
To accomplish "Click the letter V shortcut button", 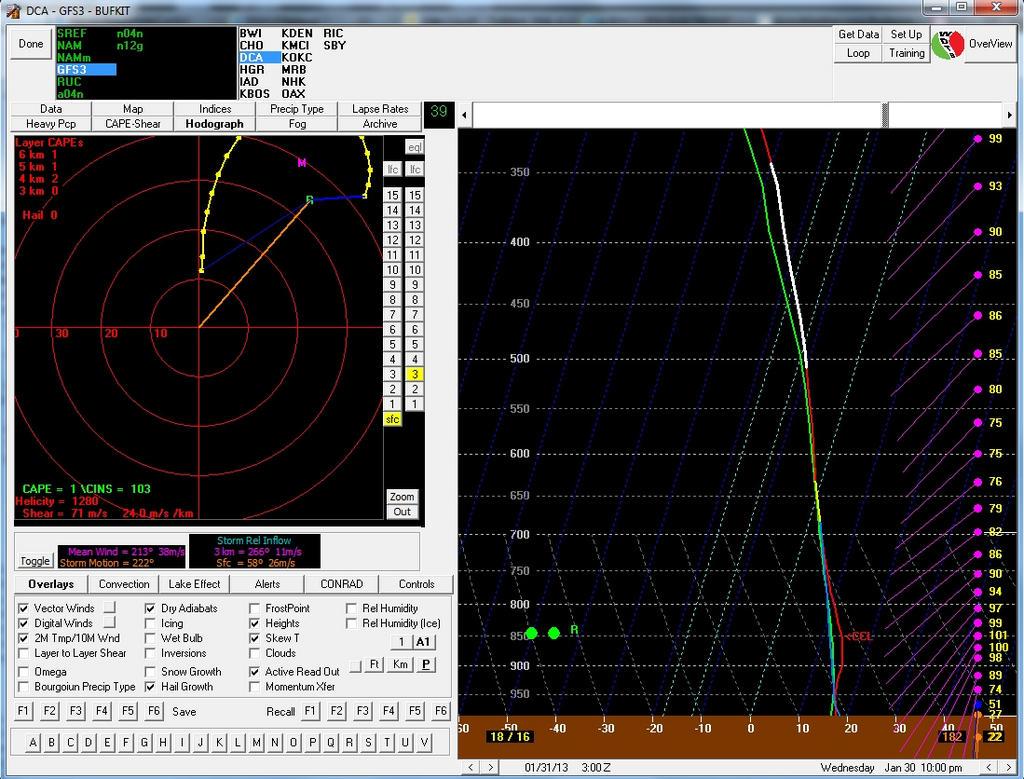I will (x=425, y=742).
